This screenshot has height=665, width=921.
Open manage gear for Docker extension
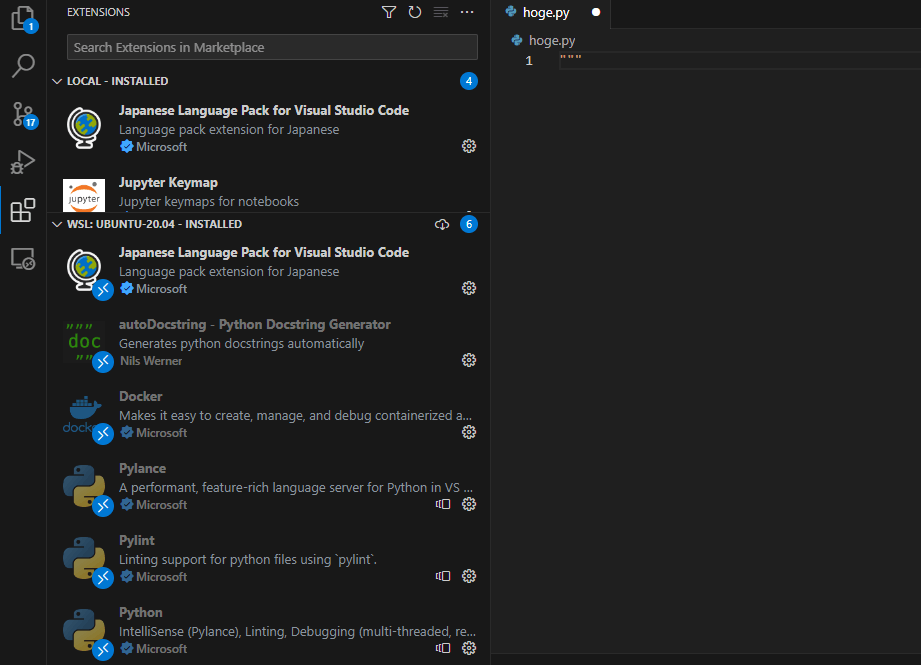tap(469, 432)
